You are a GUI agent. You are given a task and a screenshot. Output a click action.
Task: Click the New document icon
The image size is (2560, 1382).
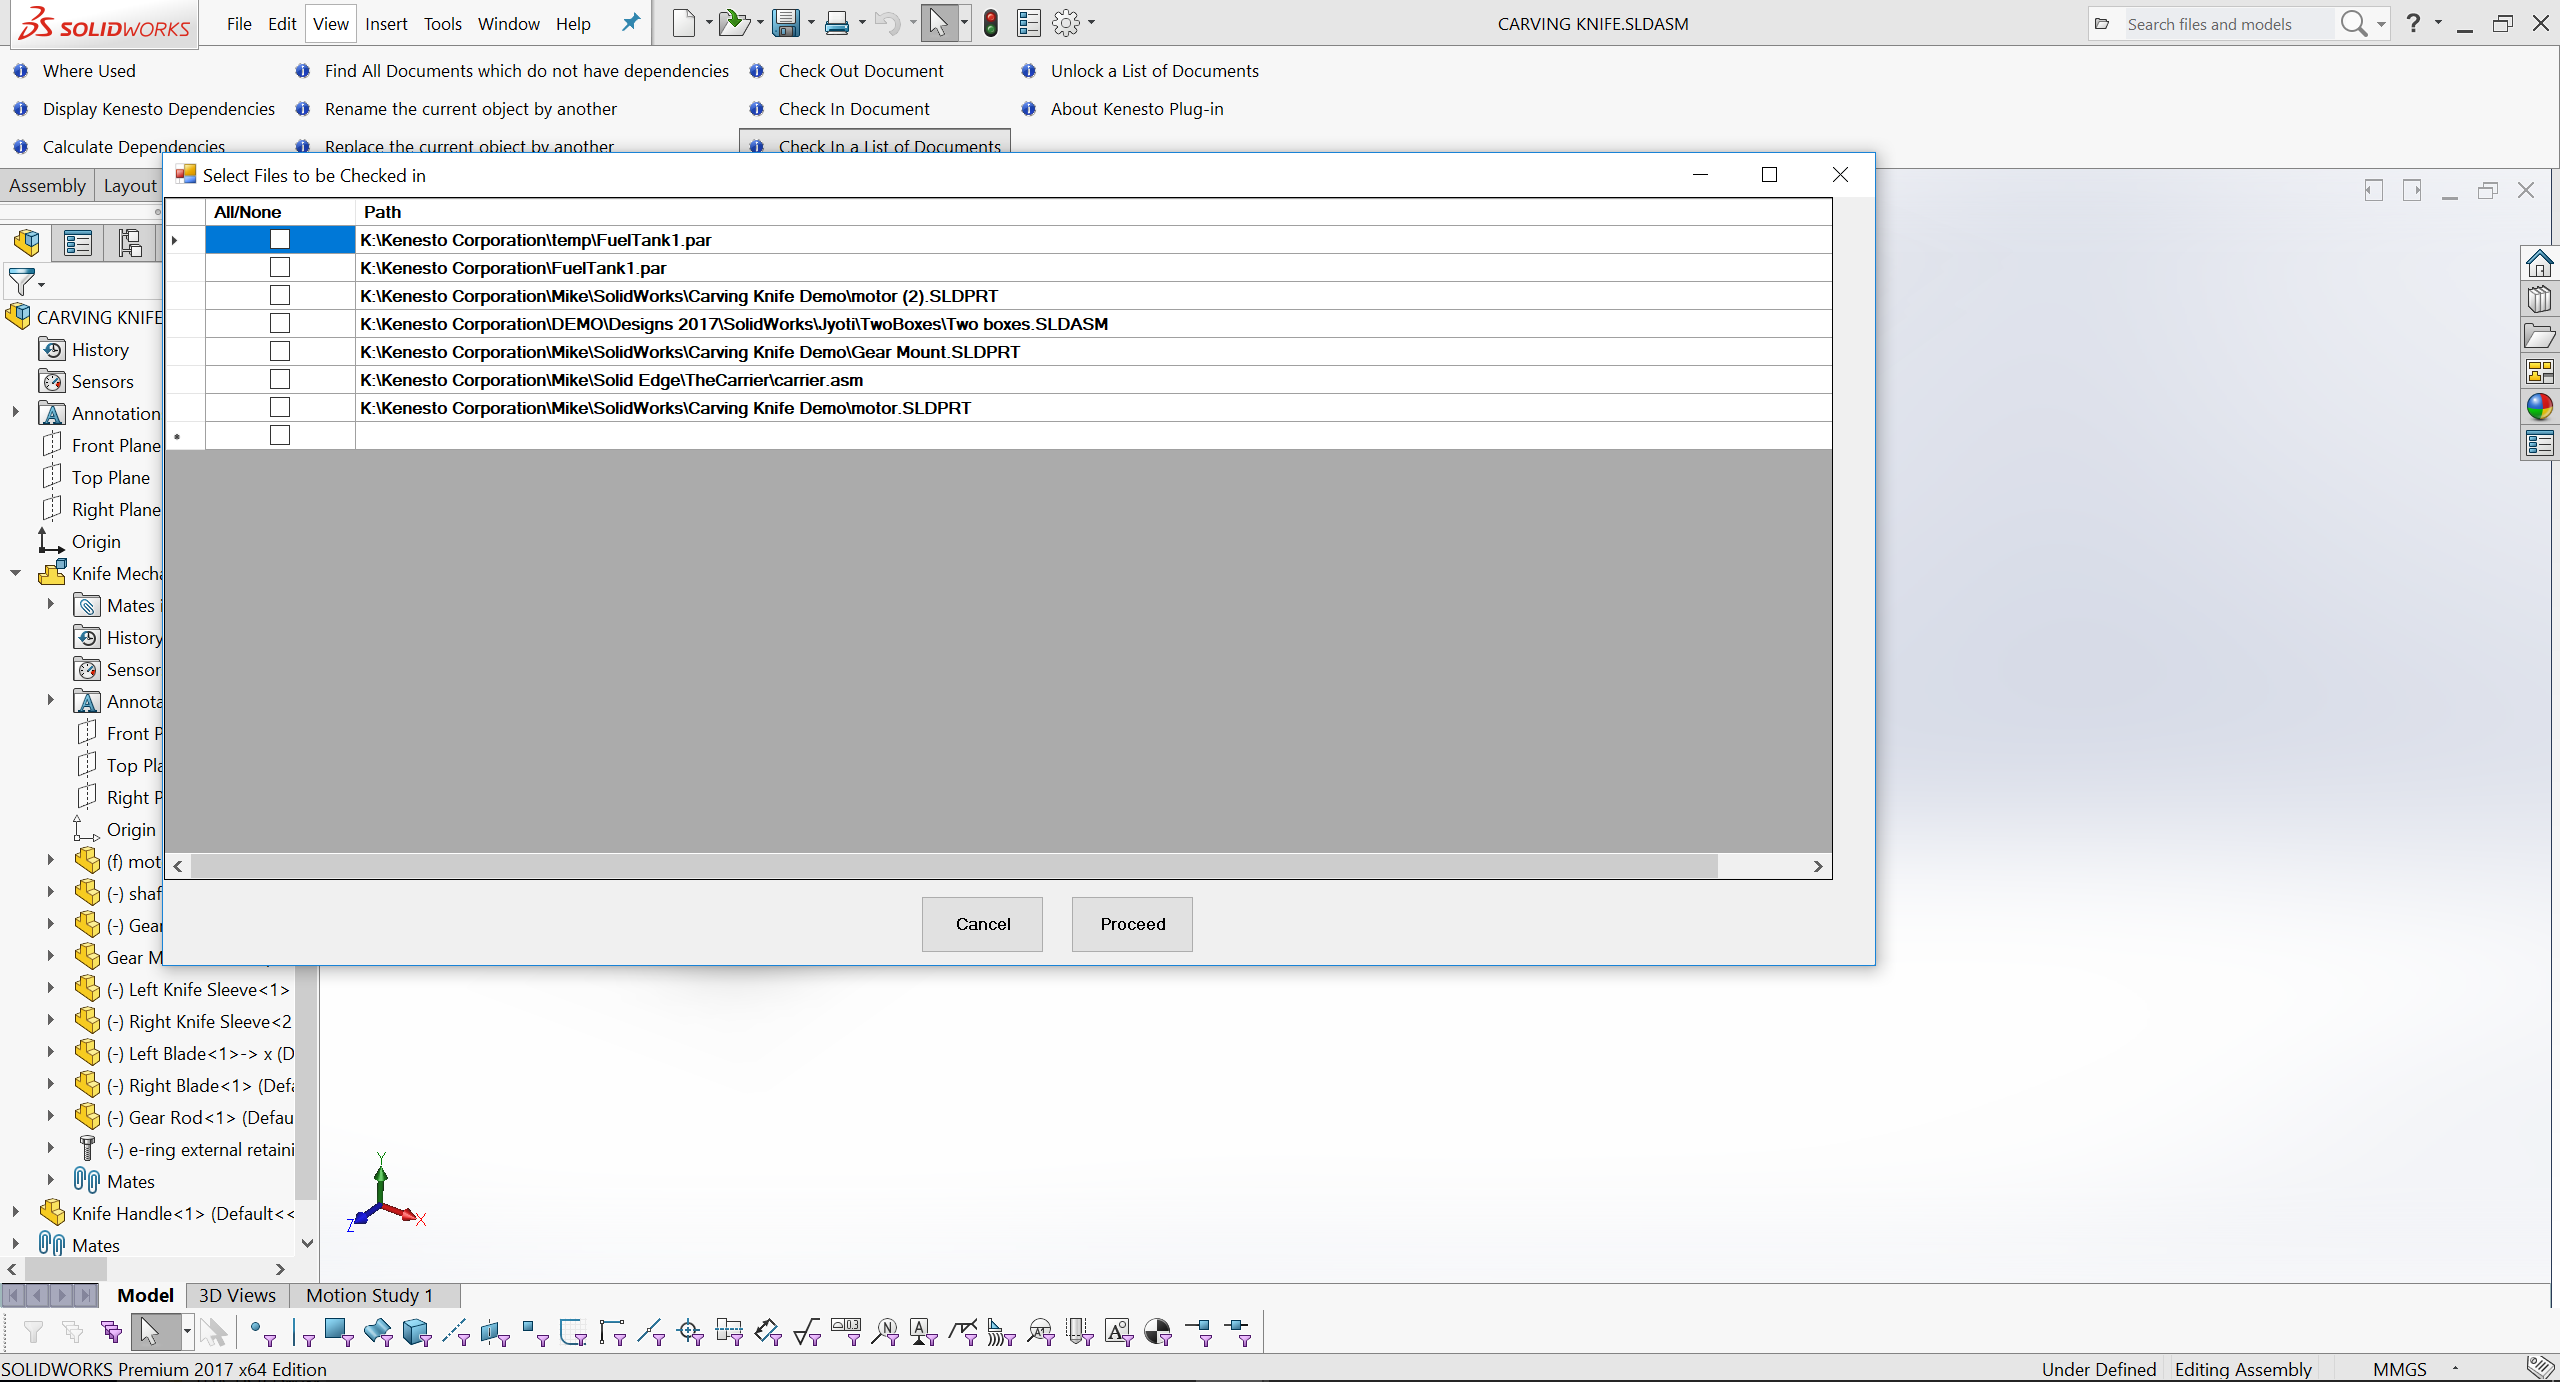684,23
